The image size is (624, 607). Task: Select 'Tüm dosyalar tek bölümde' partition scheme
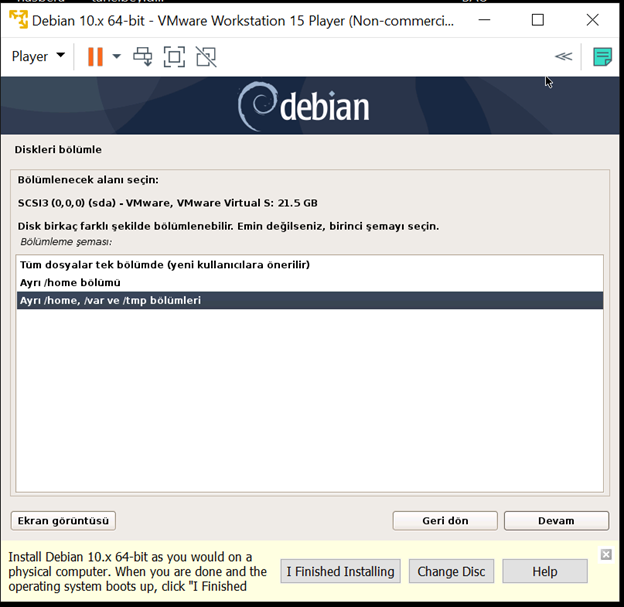point(310,265)
